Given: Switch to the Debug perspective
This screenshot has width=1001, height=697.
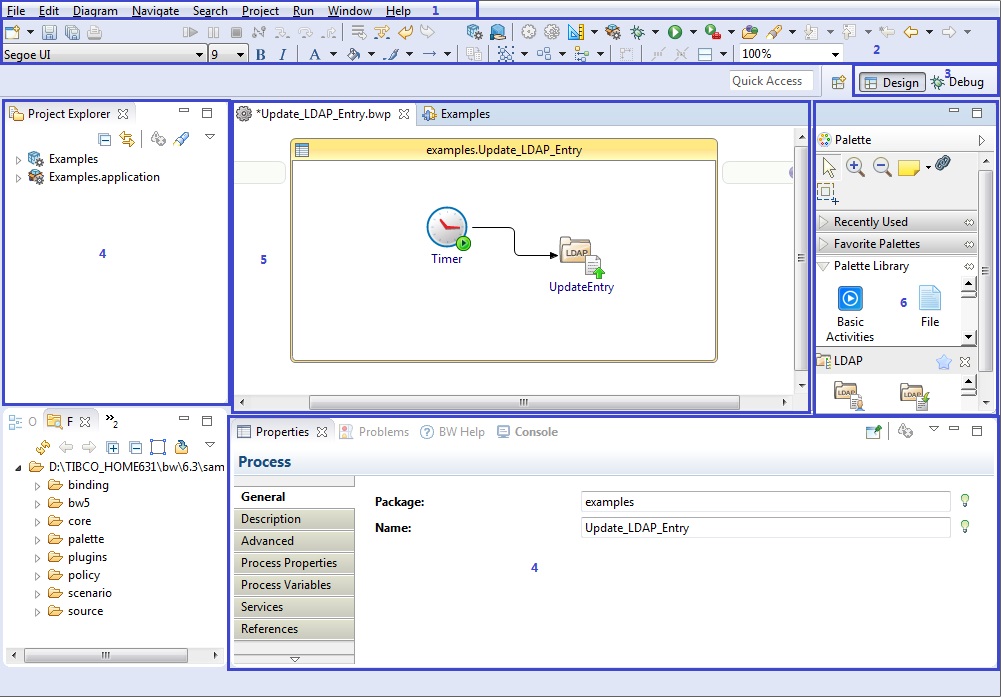Looking at the screenshot, I should (x=958, y=82).
